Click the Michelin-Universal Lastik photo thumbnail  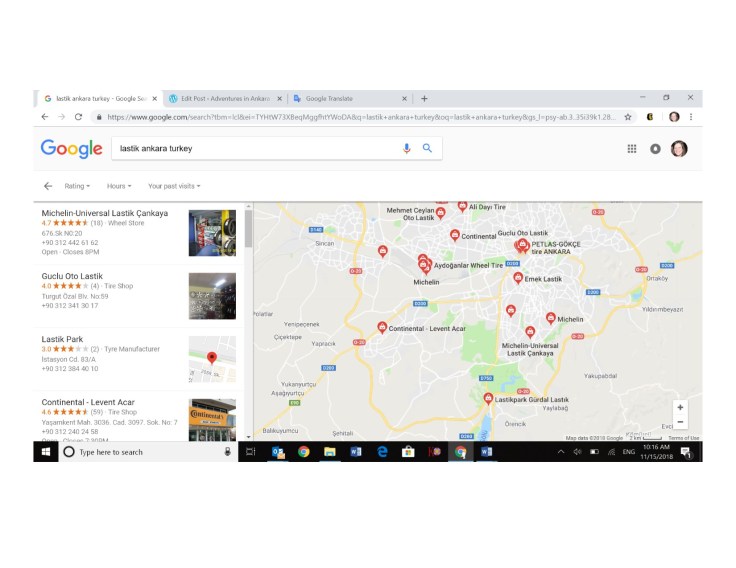tap(212, 233)
